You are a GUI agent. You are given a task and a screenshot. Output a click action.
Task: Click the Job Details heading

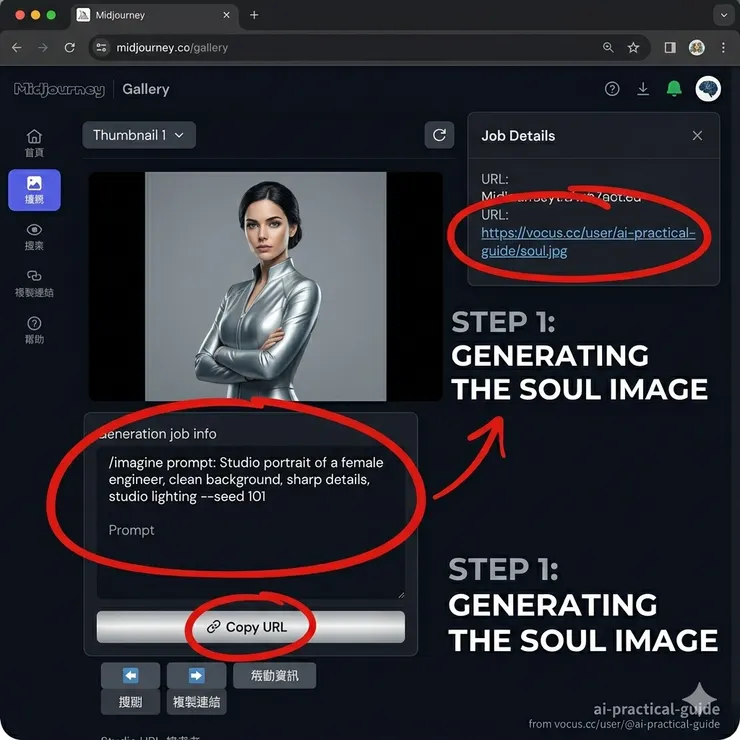coord(518,136)
